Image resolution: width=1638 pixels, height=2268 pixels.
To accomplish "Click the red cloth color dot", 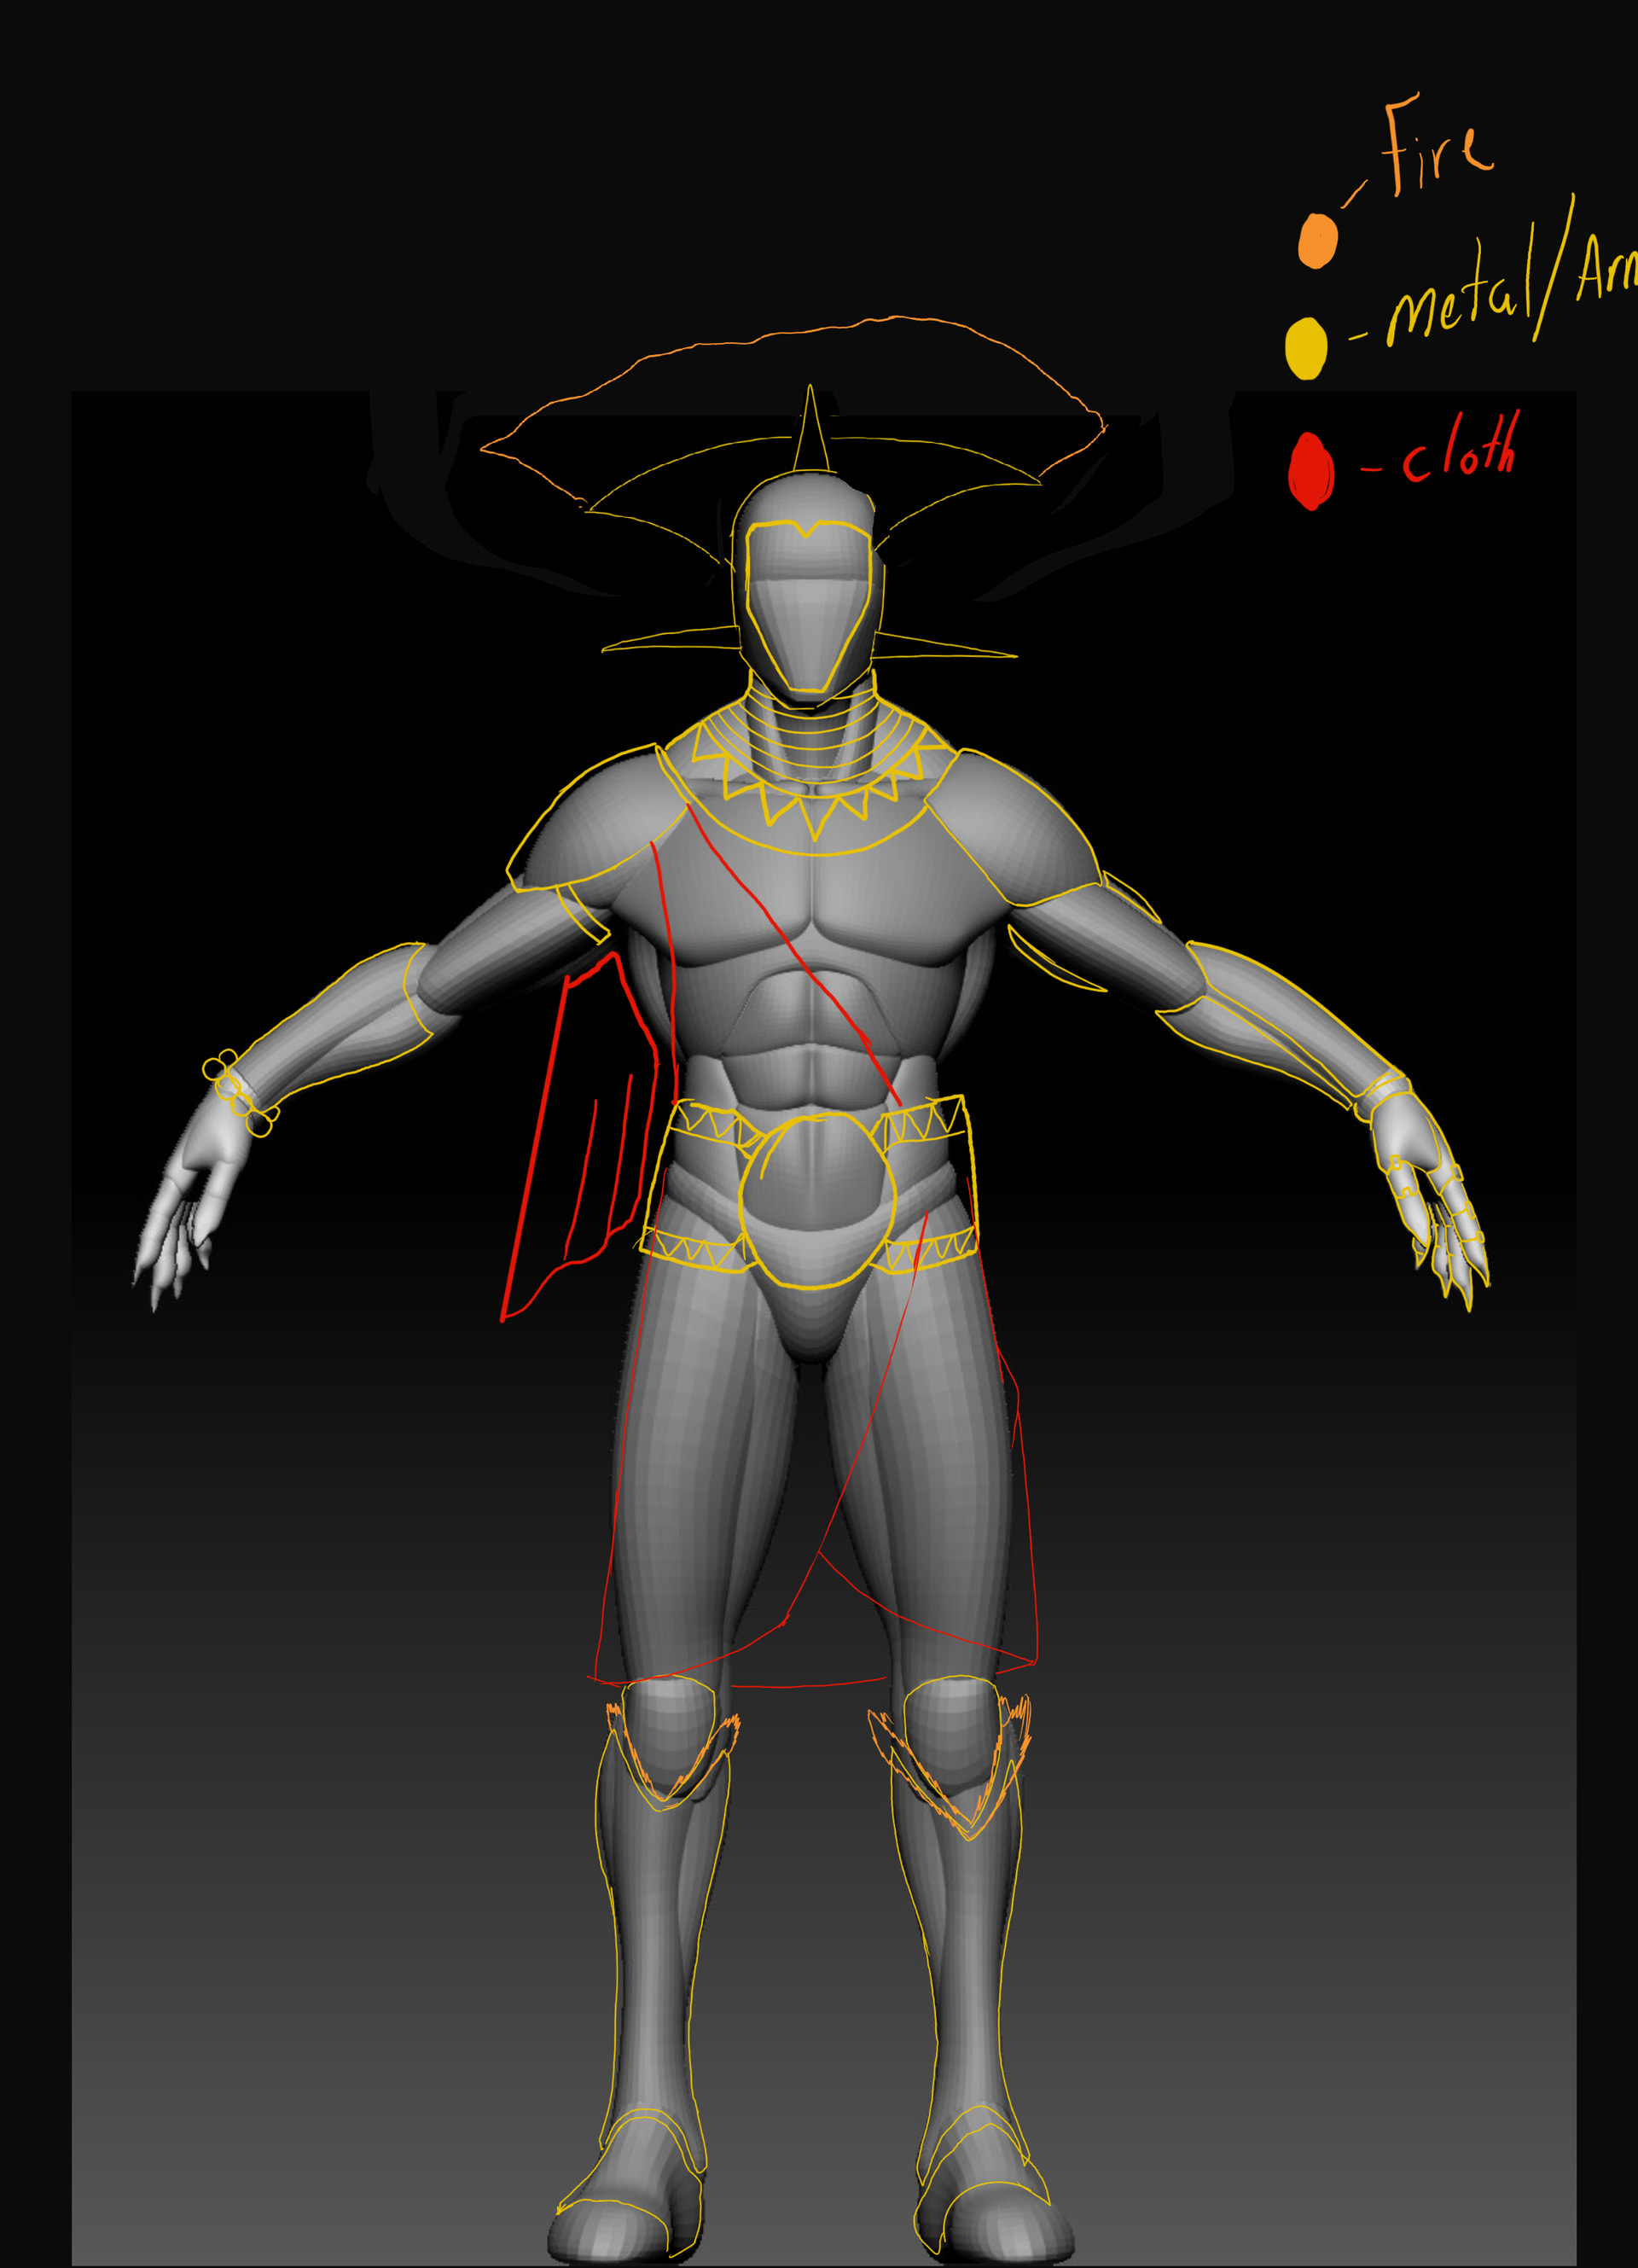I will click(x=1311, y=470).
